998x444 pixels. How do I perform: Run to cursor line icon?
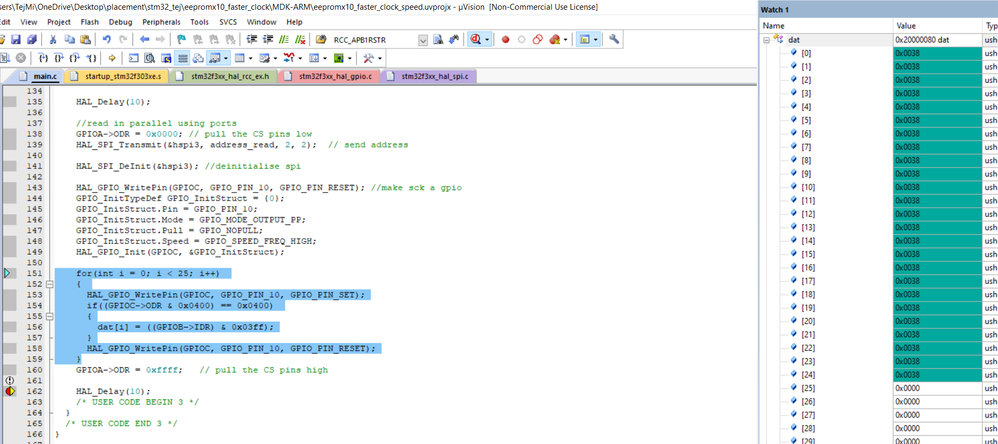[92, 59]
